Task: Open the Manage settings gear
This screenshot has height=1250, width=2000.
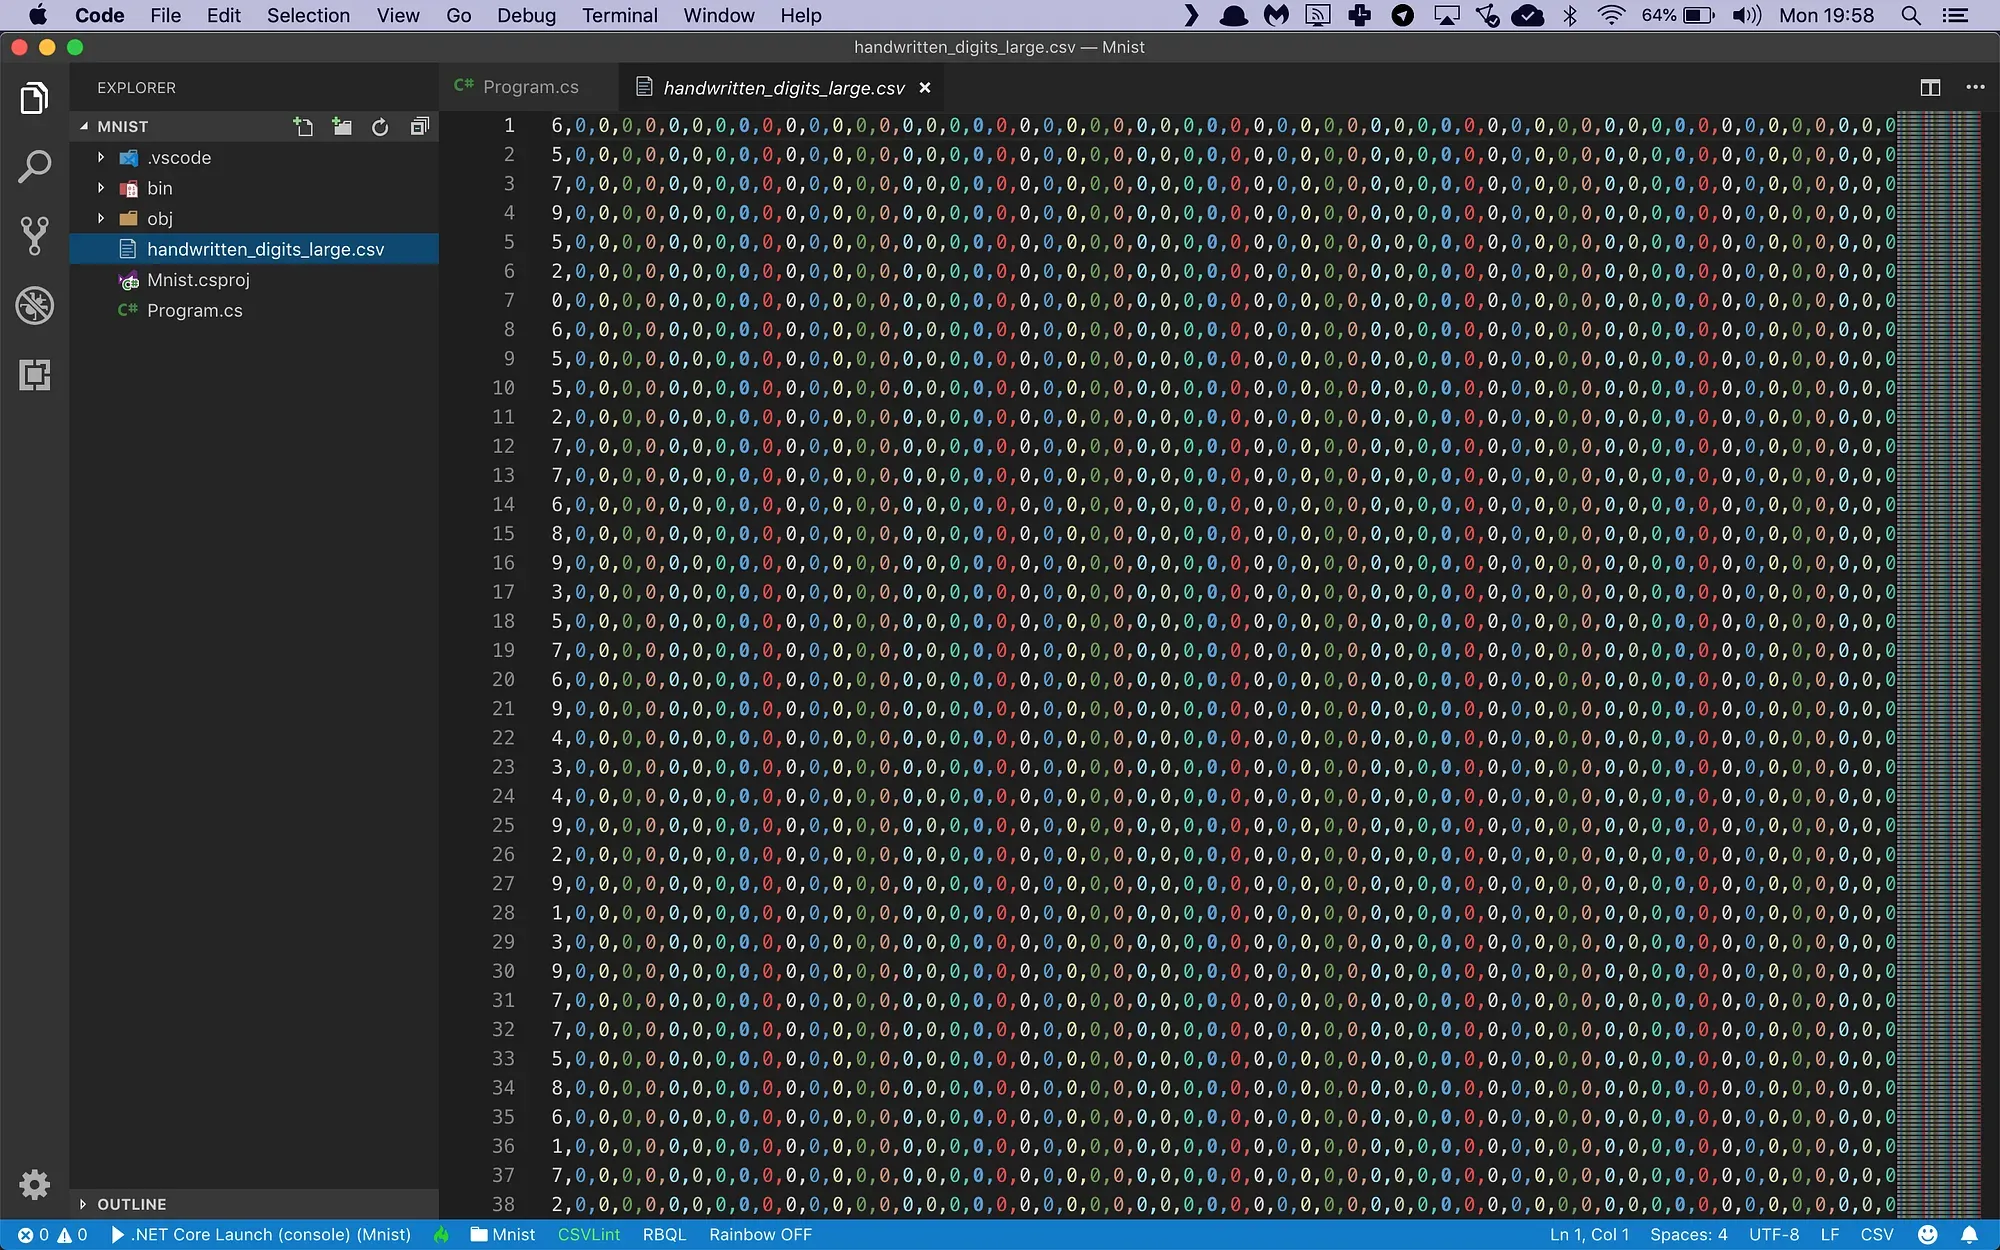Action: pos(34,1184)
